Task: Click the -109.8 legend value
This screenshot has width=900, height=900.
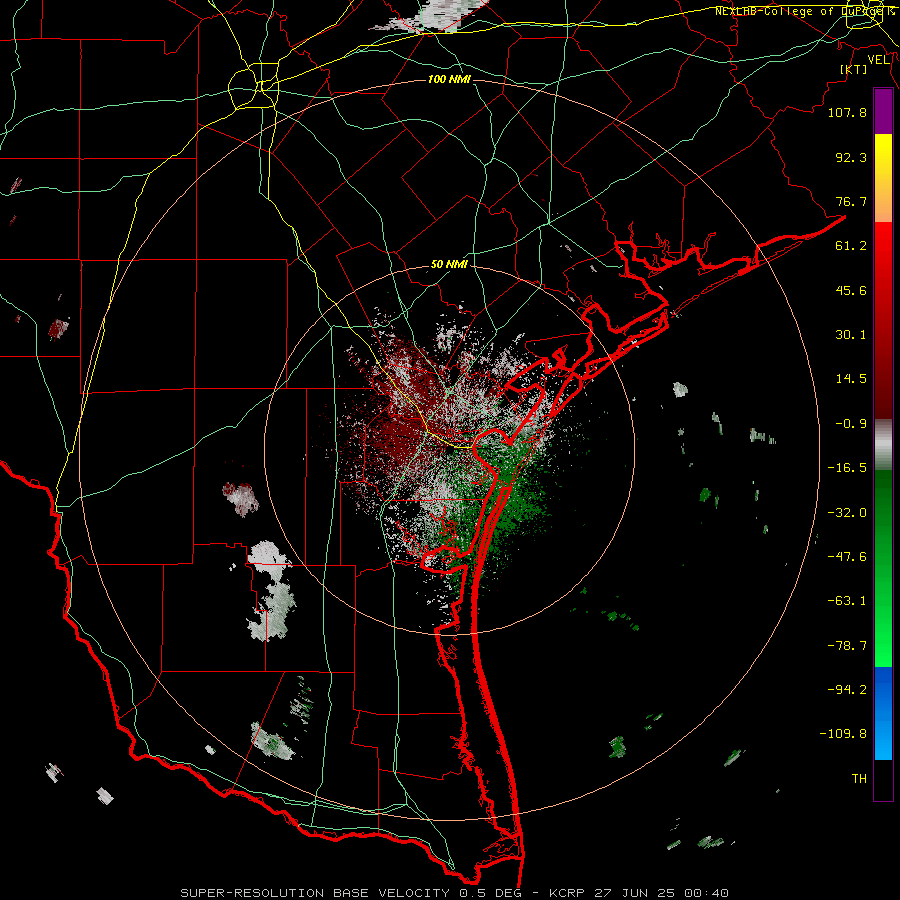Action: pyautogui.click(x=843, y=734)
